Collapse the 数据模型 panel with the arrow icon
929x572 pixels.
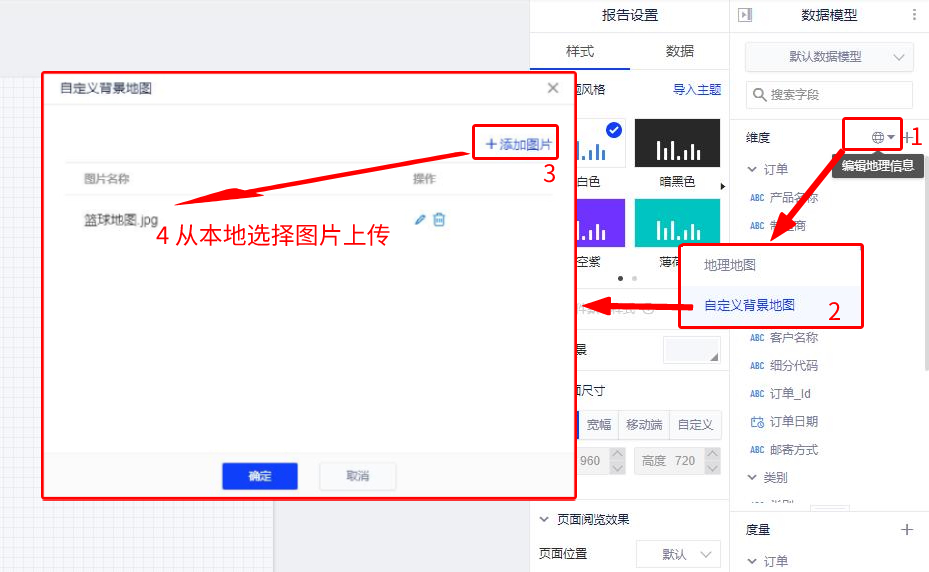click(x=745, y=15)
